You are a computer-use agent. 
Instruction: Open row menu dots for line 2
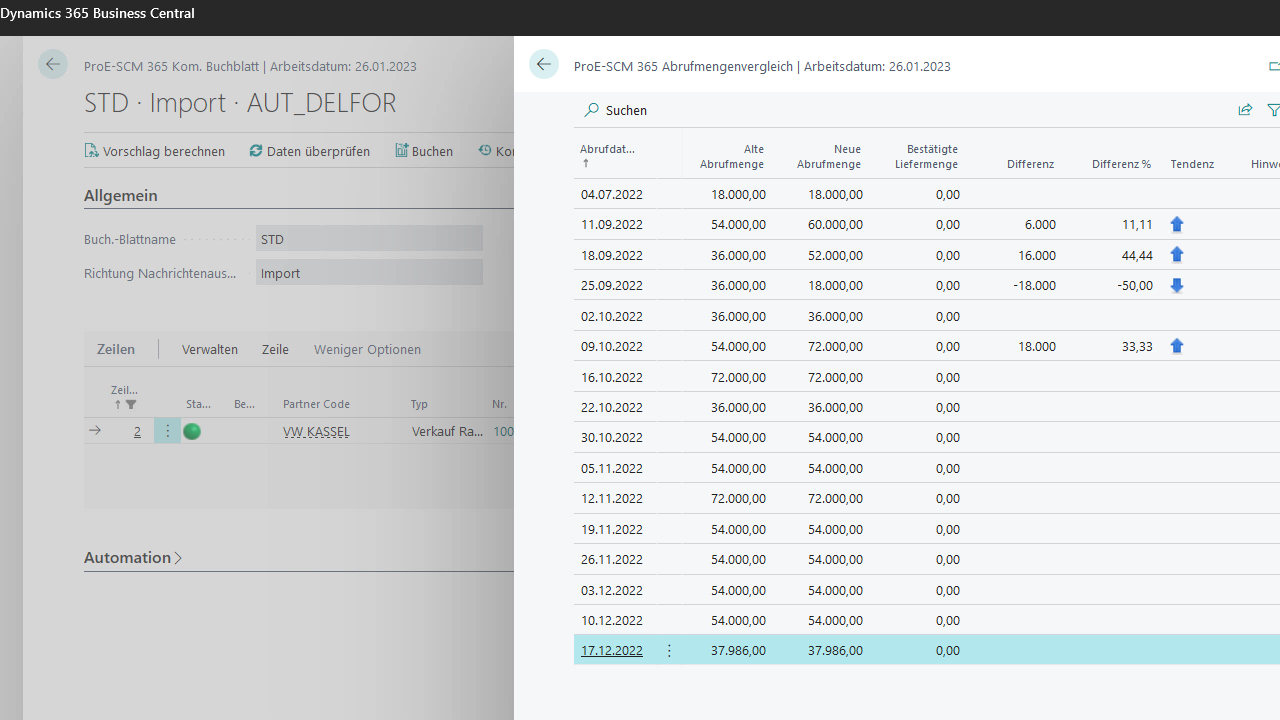(167, 431)
